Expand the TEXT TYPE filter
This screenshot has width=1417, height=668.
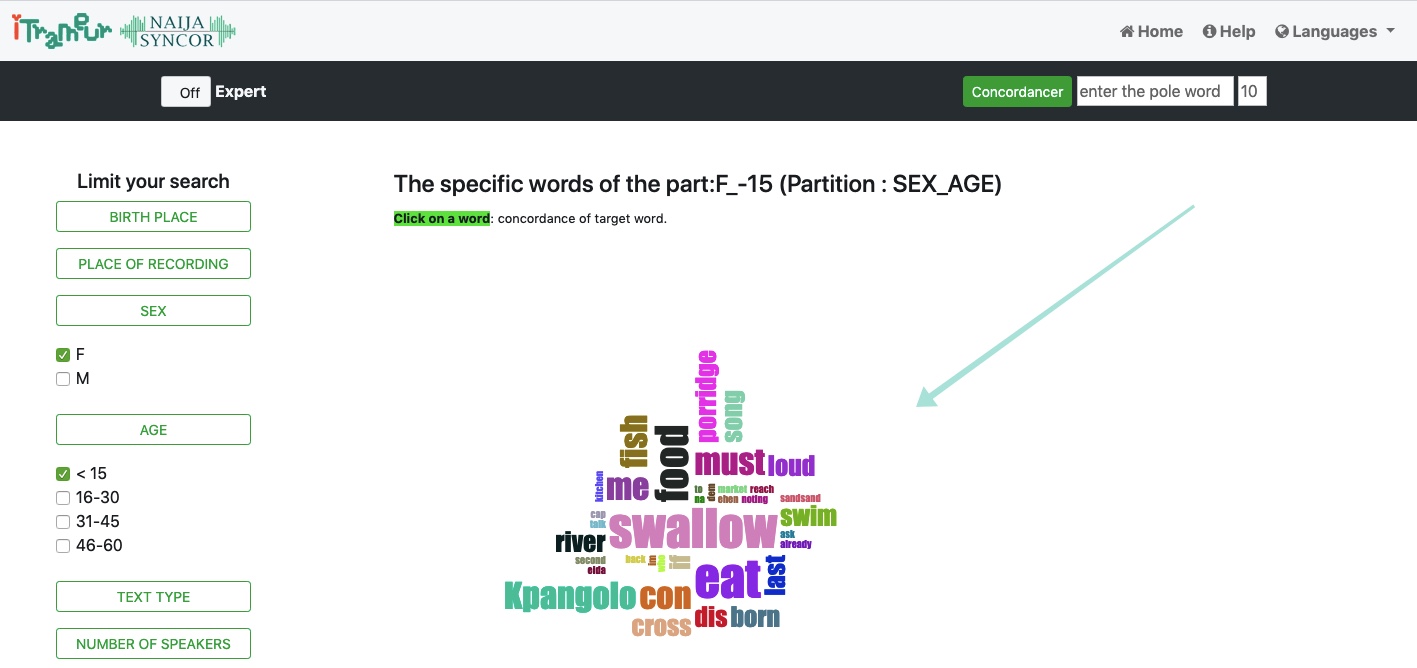[153, 597]
